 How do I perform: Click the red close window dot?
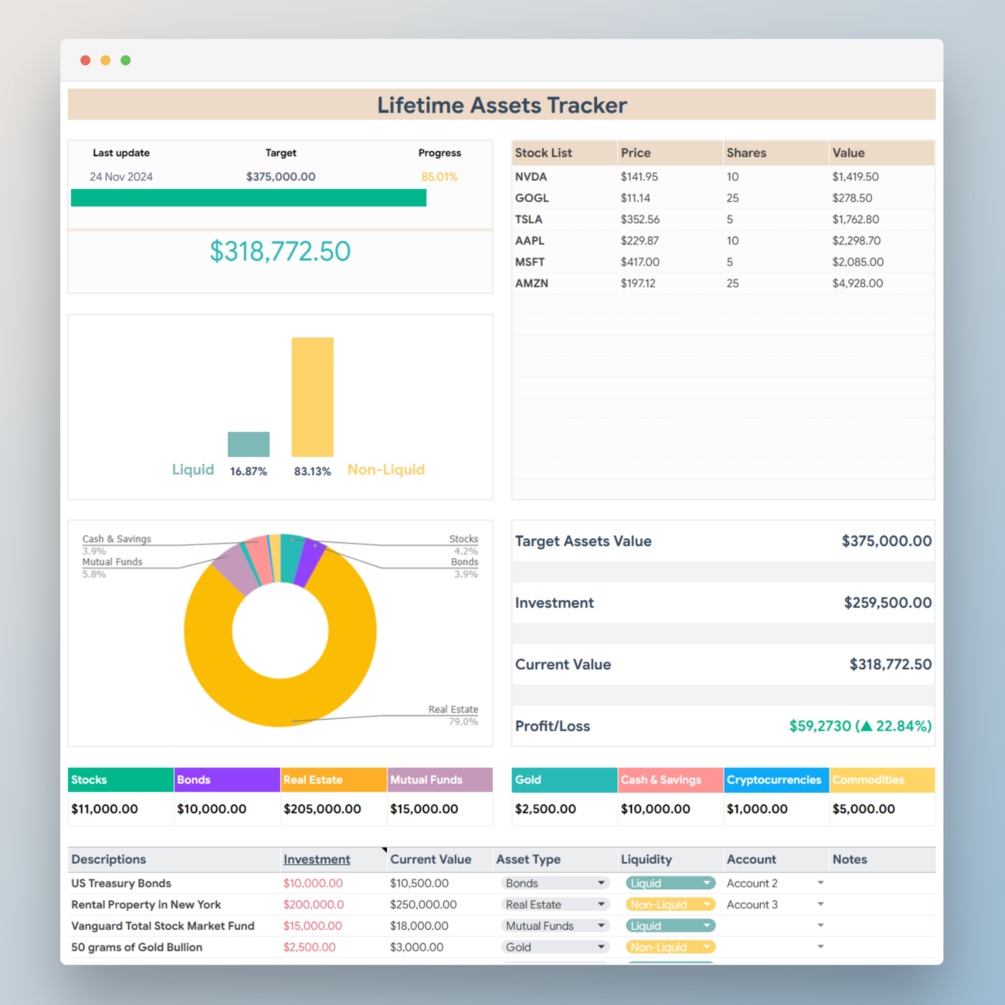click(x=85, y=60)
